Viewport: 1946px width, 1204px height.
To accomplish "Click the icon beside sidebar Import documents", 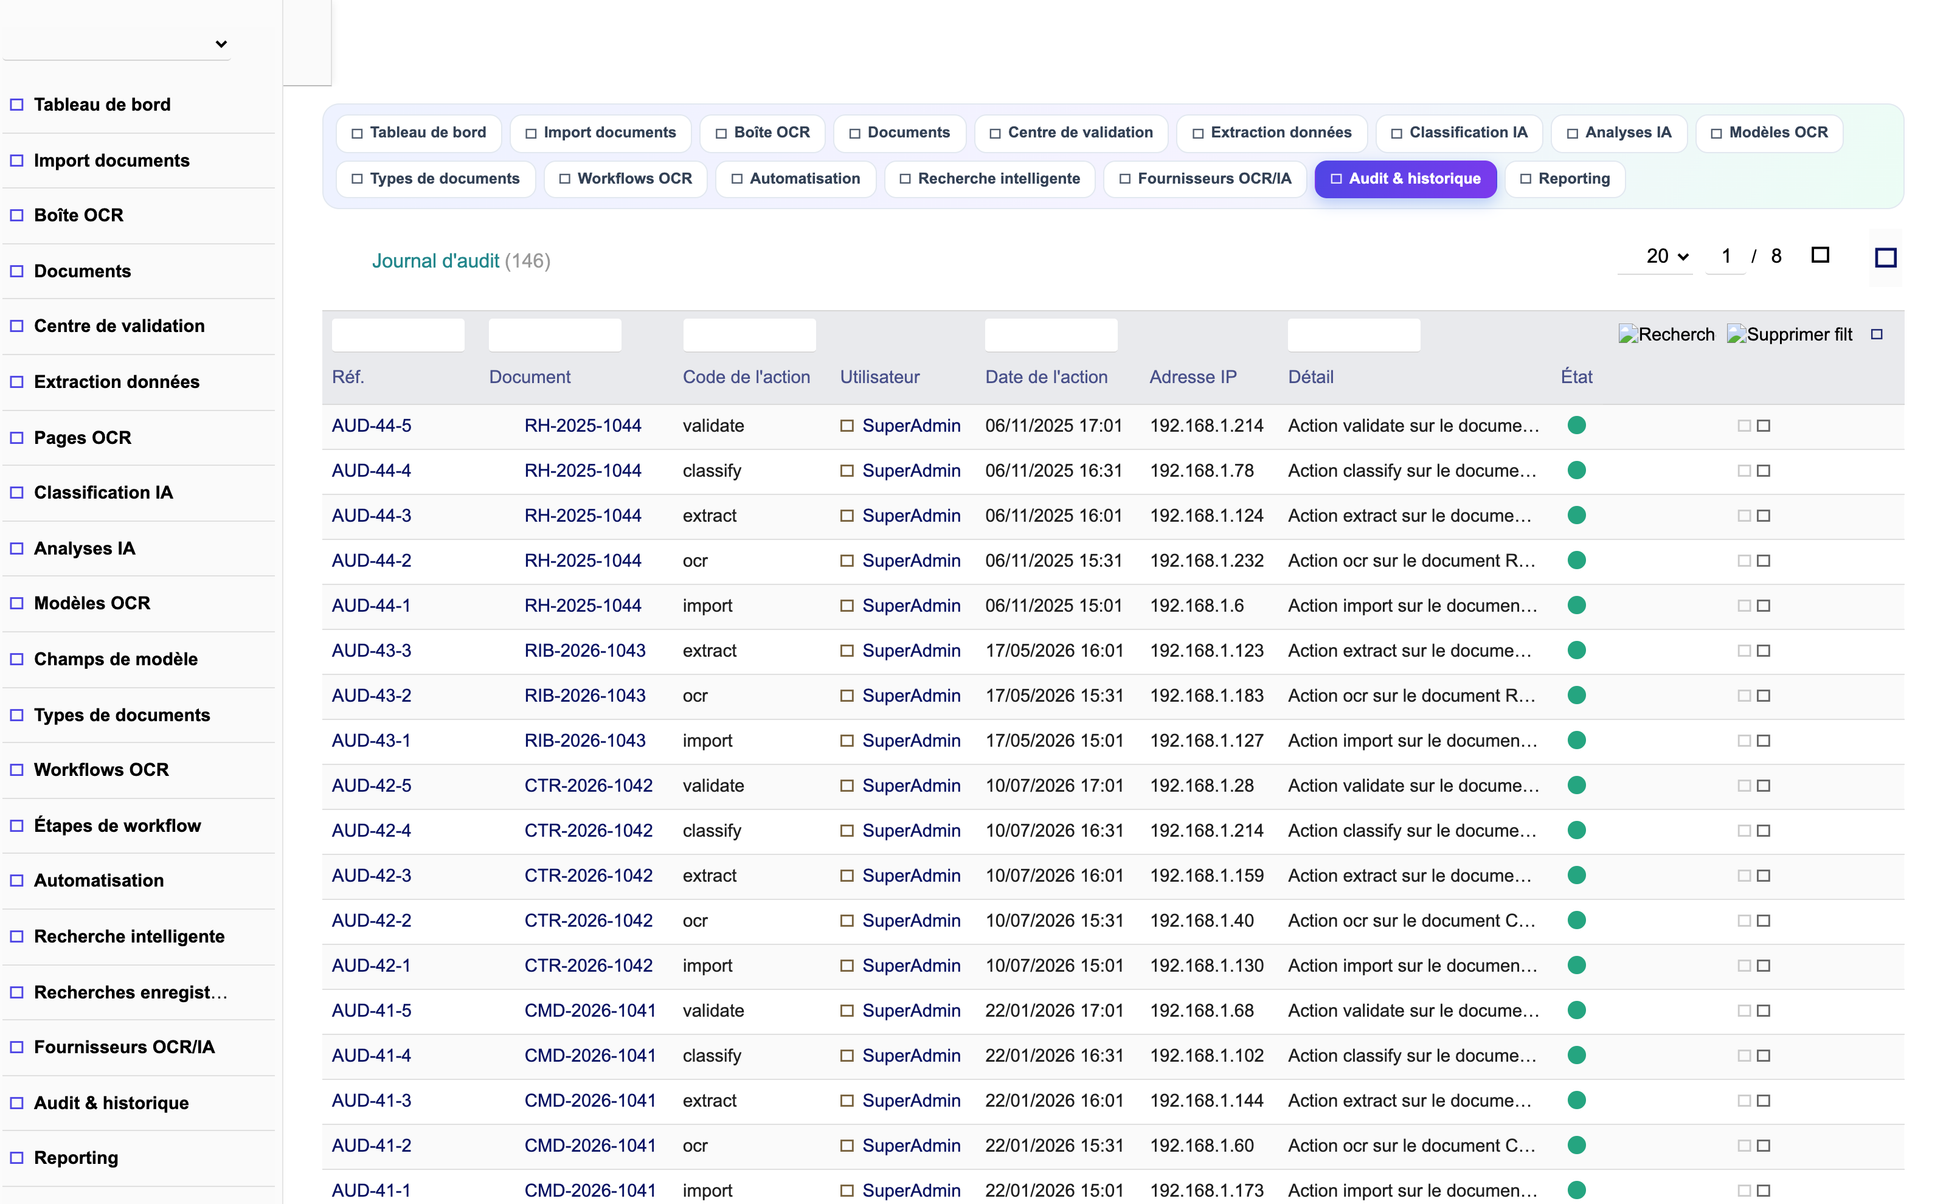I will 17,160.
